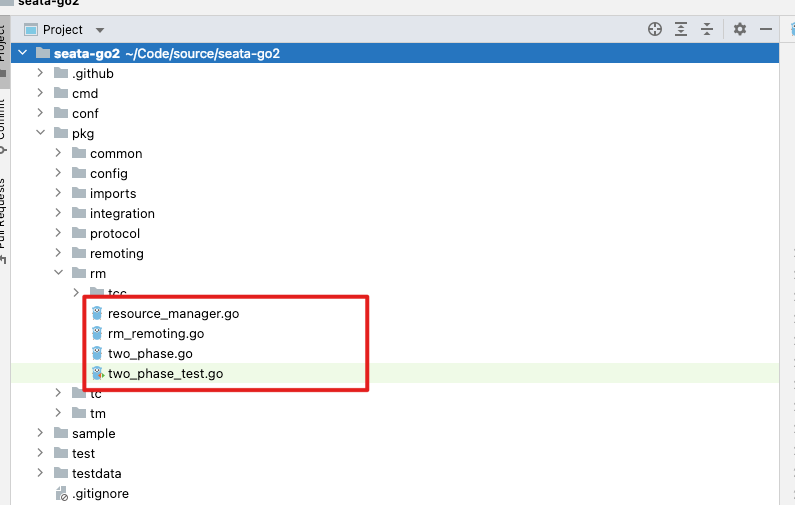This screenshot has width=795, height=505.
Task: Select the conf folder icon
Action: [x=61, y=113]
